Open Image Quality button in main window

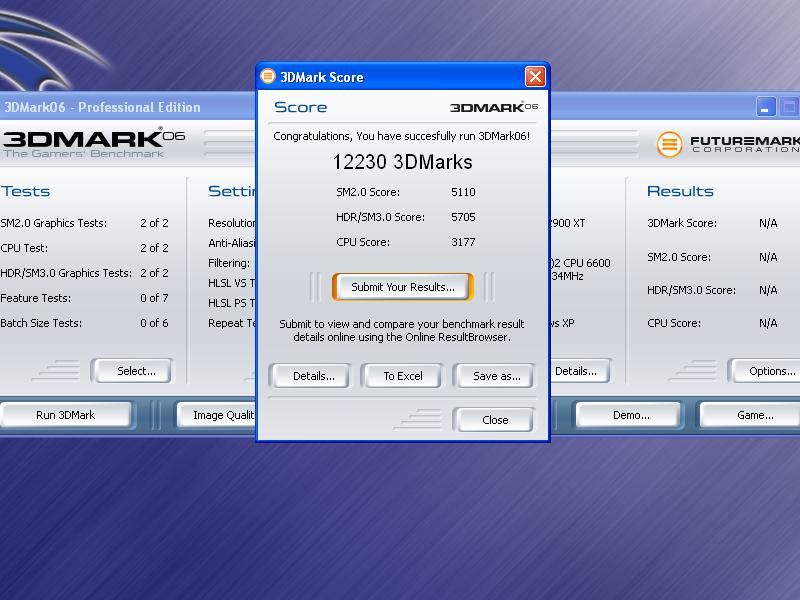tap(217, 415)
